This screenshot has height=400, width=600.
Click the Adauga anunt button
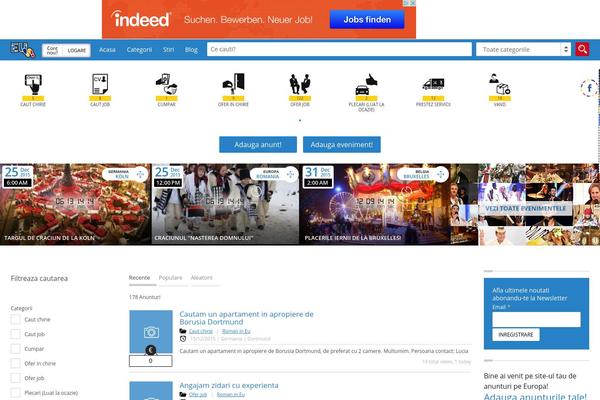[258, 145]
